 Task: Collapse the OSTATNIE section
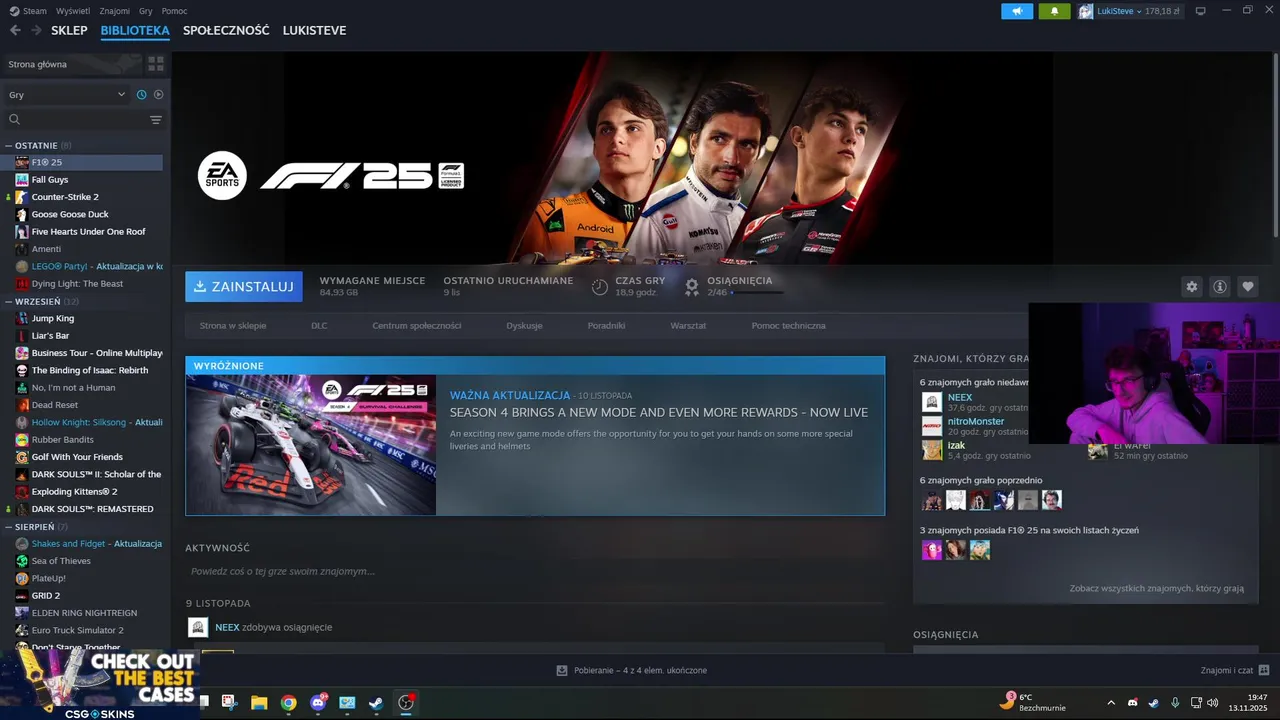(9, 146)
